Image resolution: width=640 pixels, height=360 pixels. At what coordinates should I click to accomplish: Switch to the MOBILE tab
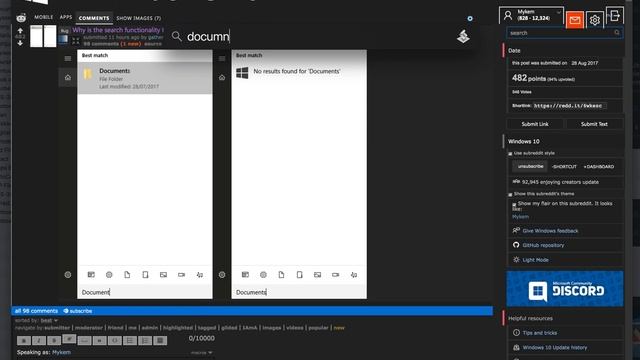tap(44, 17)
